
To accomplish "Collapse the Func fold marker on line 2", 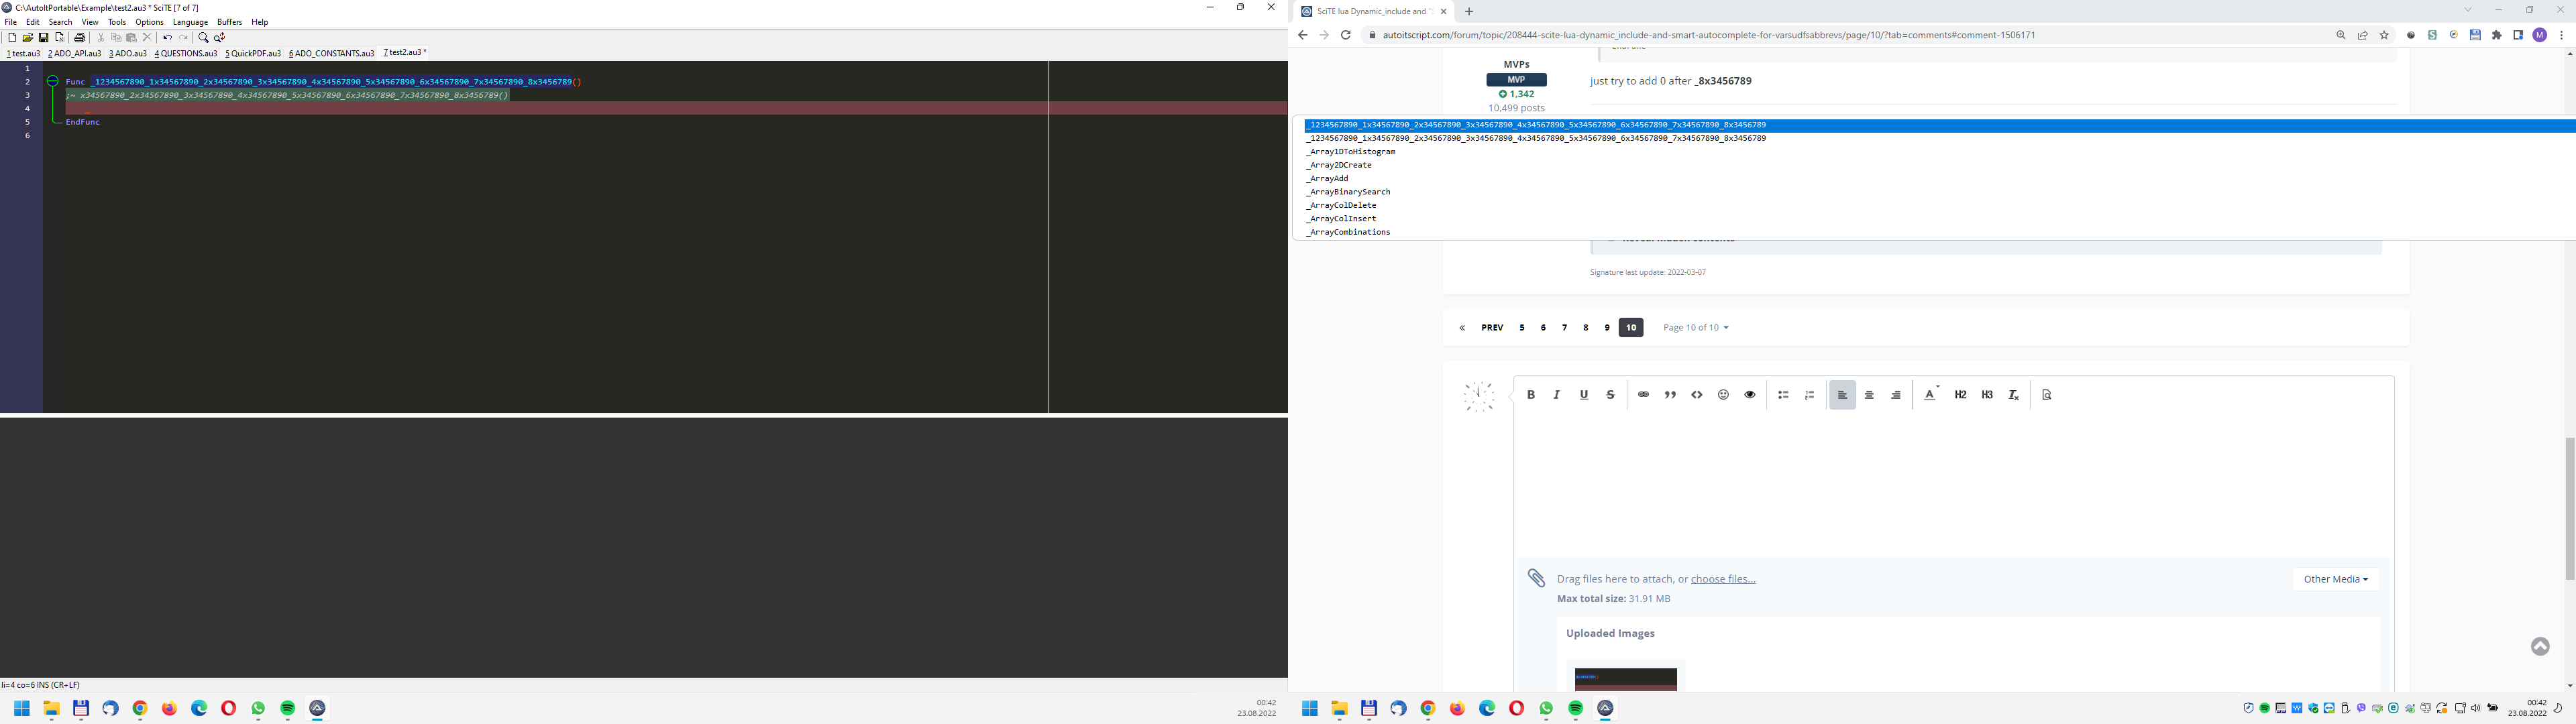I will pyautogui.click(x=53, y=81).
